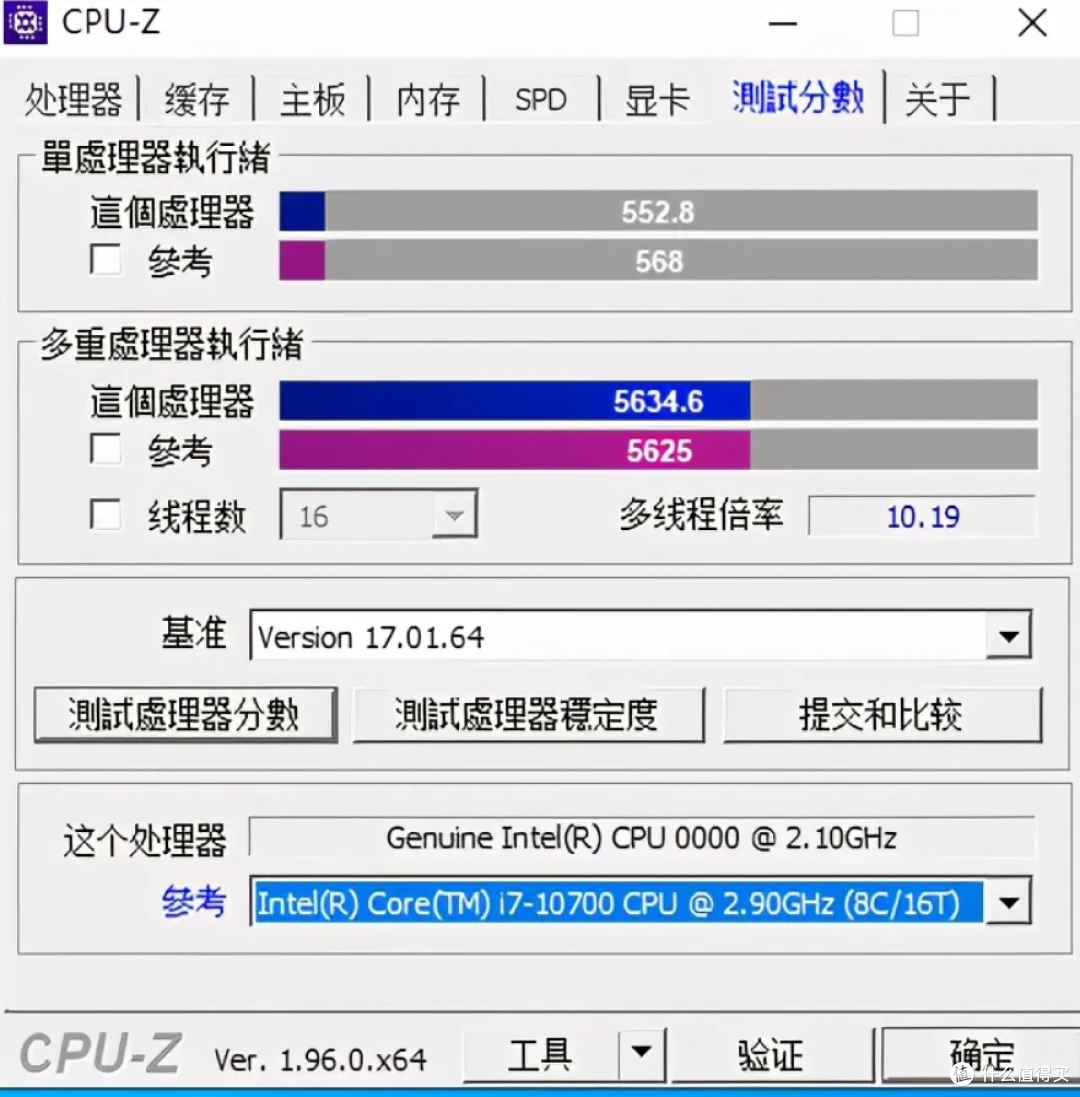Click 測試處理器分數 button
Screen dimensions: 1080x1097
[x=185, y=714]
